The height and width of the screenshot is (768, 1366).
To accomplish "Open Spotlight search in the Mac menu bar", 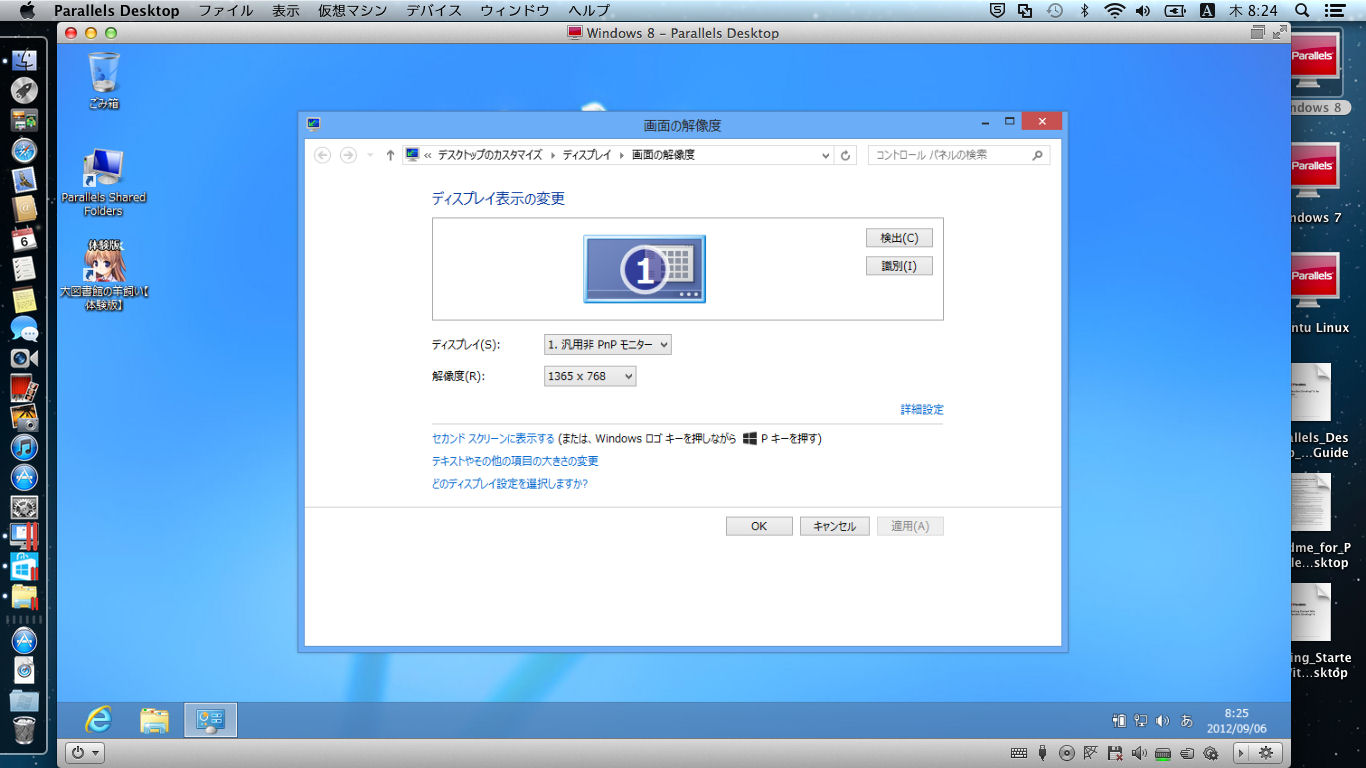I will tap(1302, 10).
